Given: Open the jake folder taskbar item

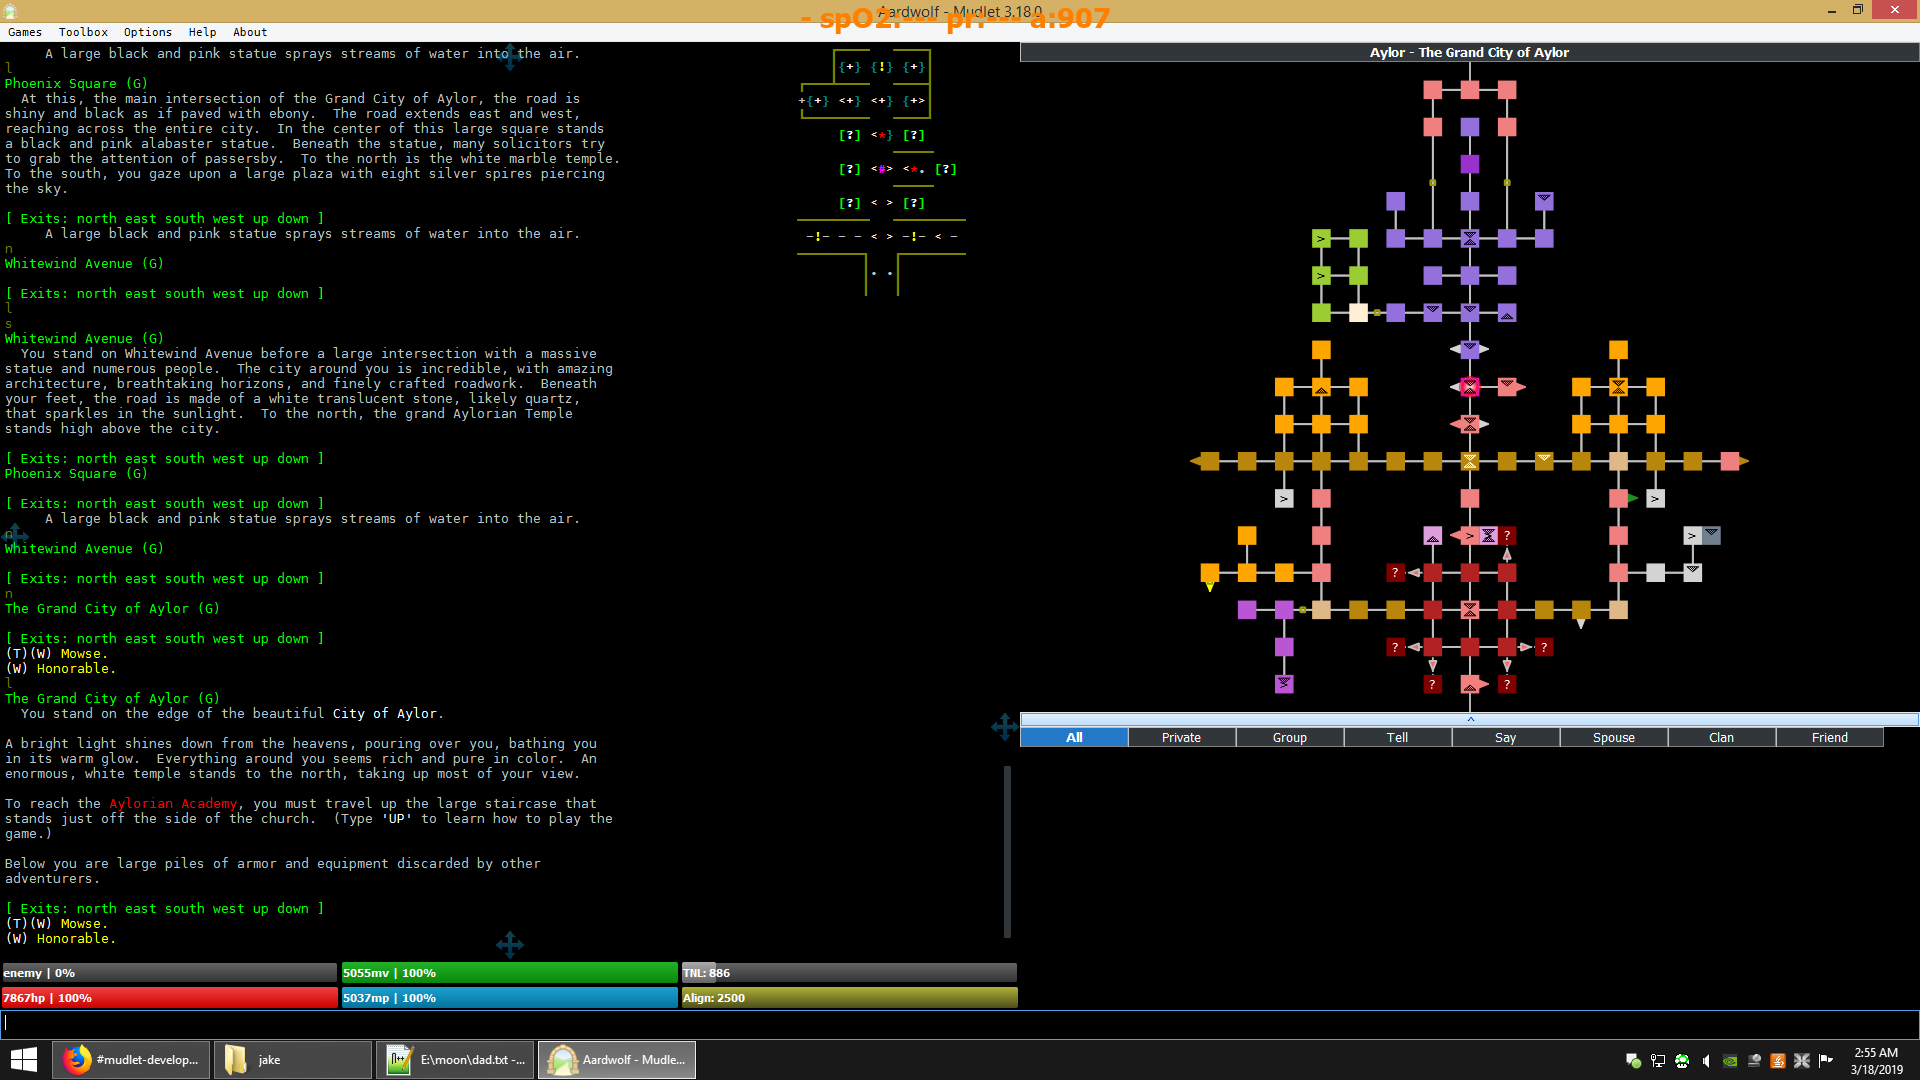Looking at the screenshot, I should (292, 1060).
